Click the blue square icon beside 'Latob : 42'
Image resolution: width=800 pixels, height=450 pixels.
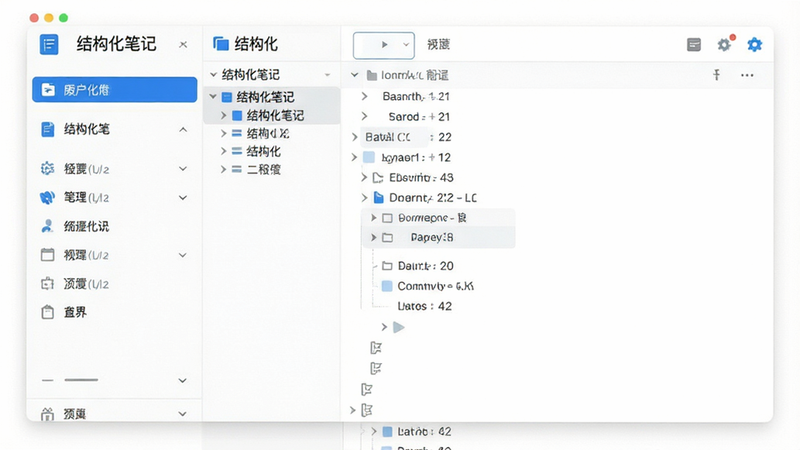(x=387, y=432)
